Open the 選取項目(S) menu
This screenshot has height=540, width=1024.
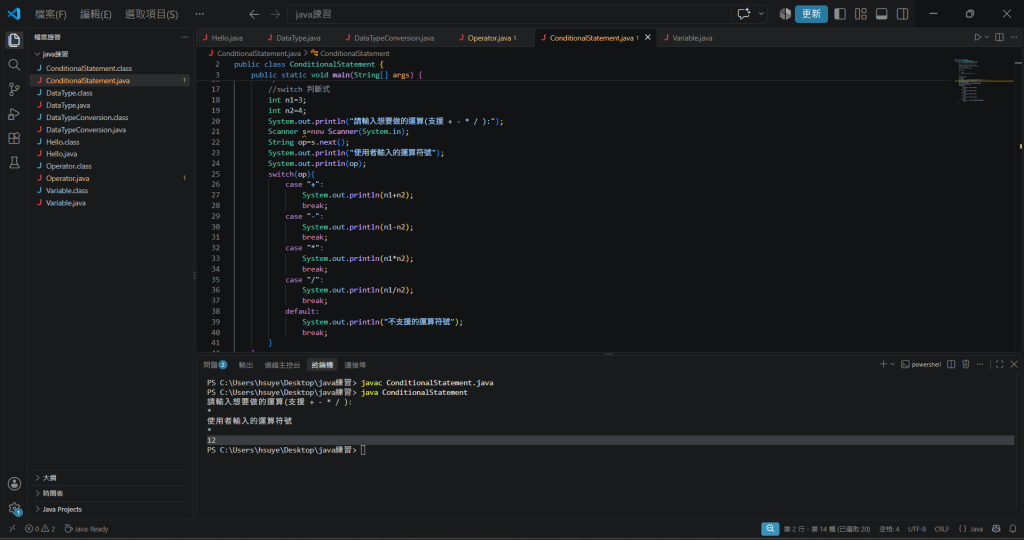152,14
